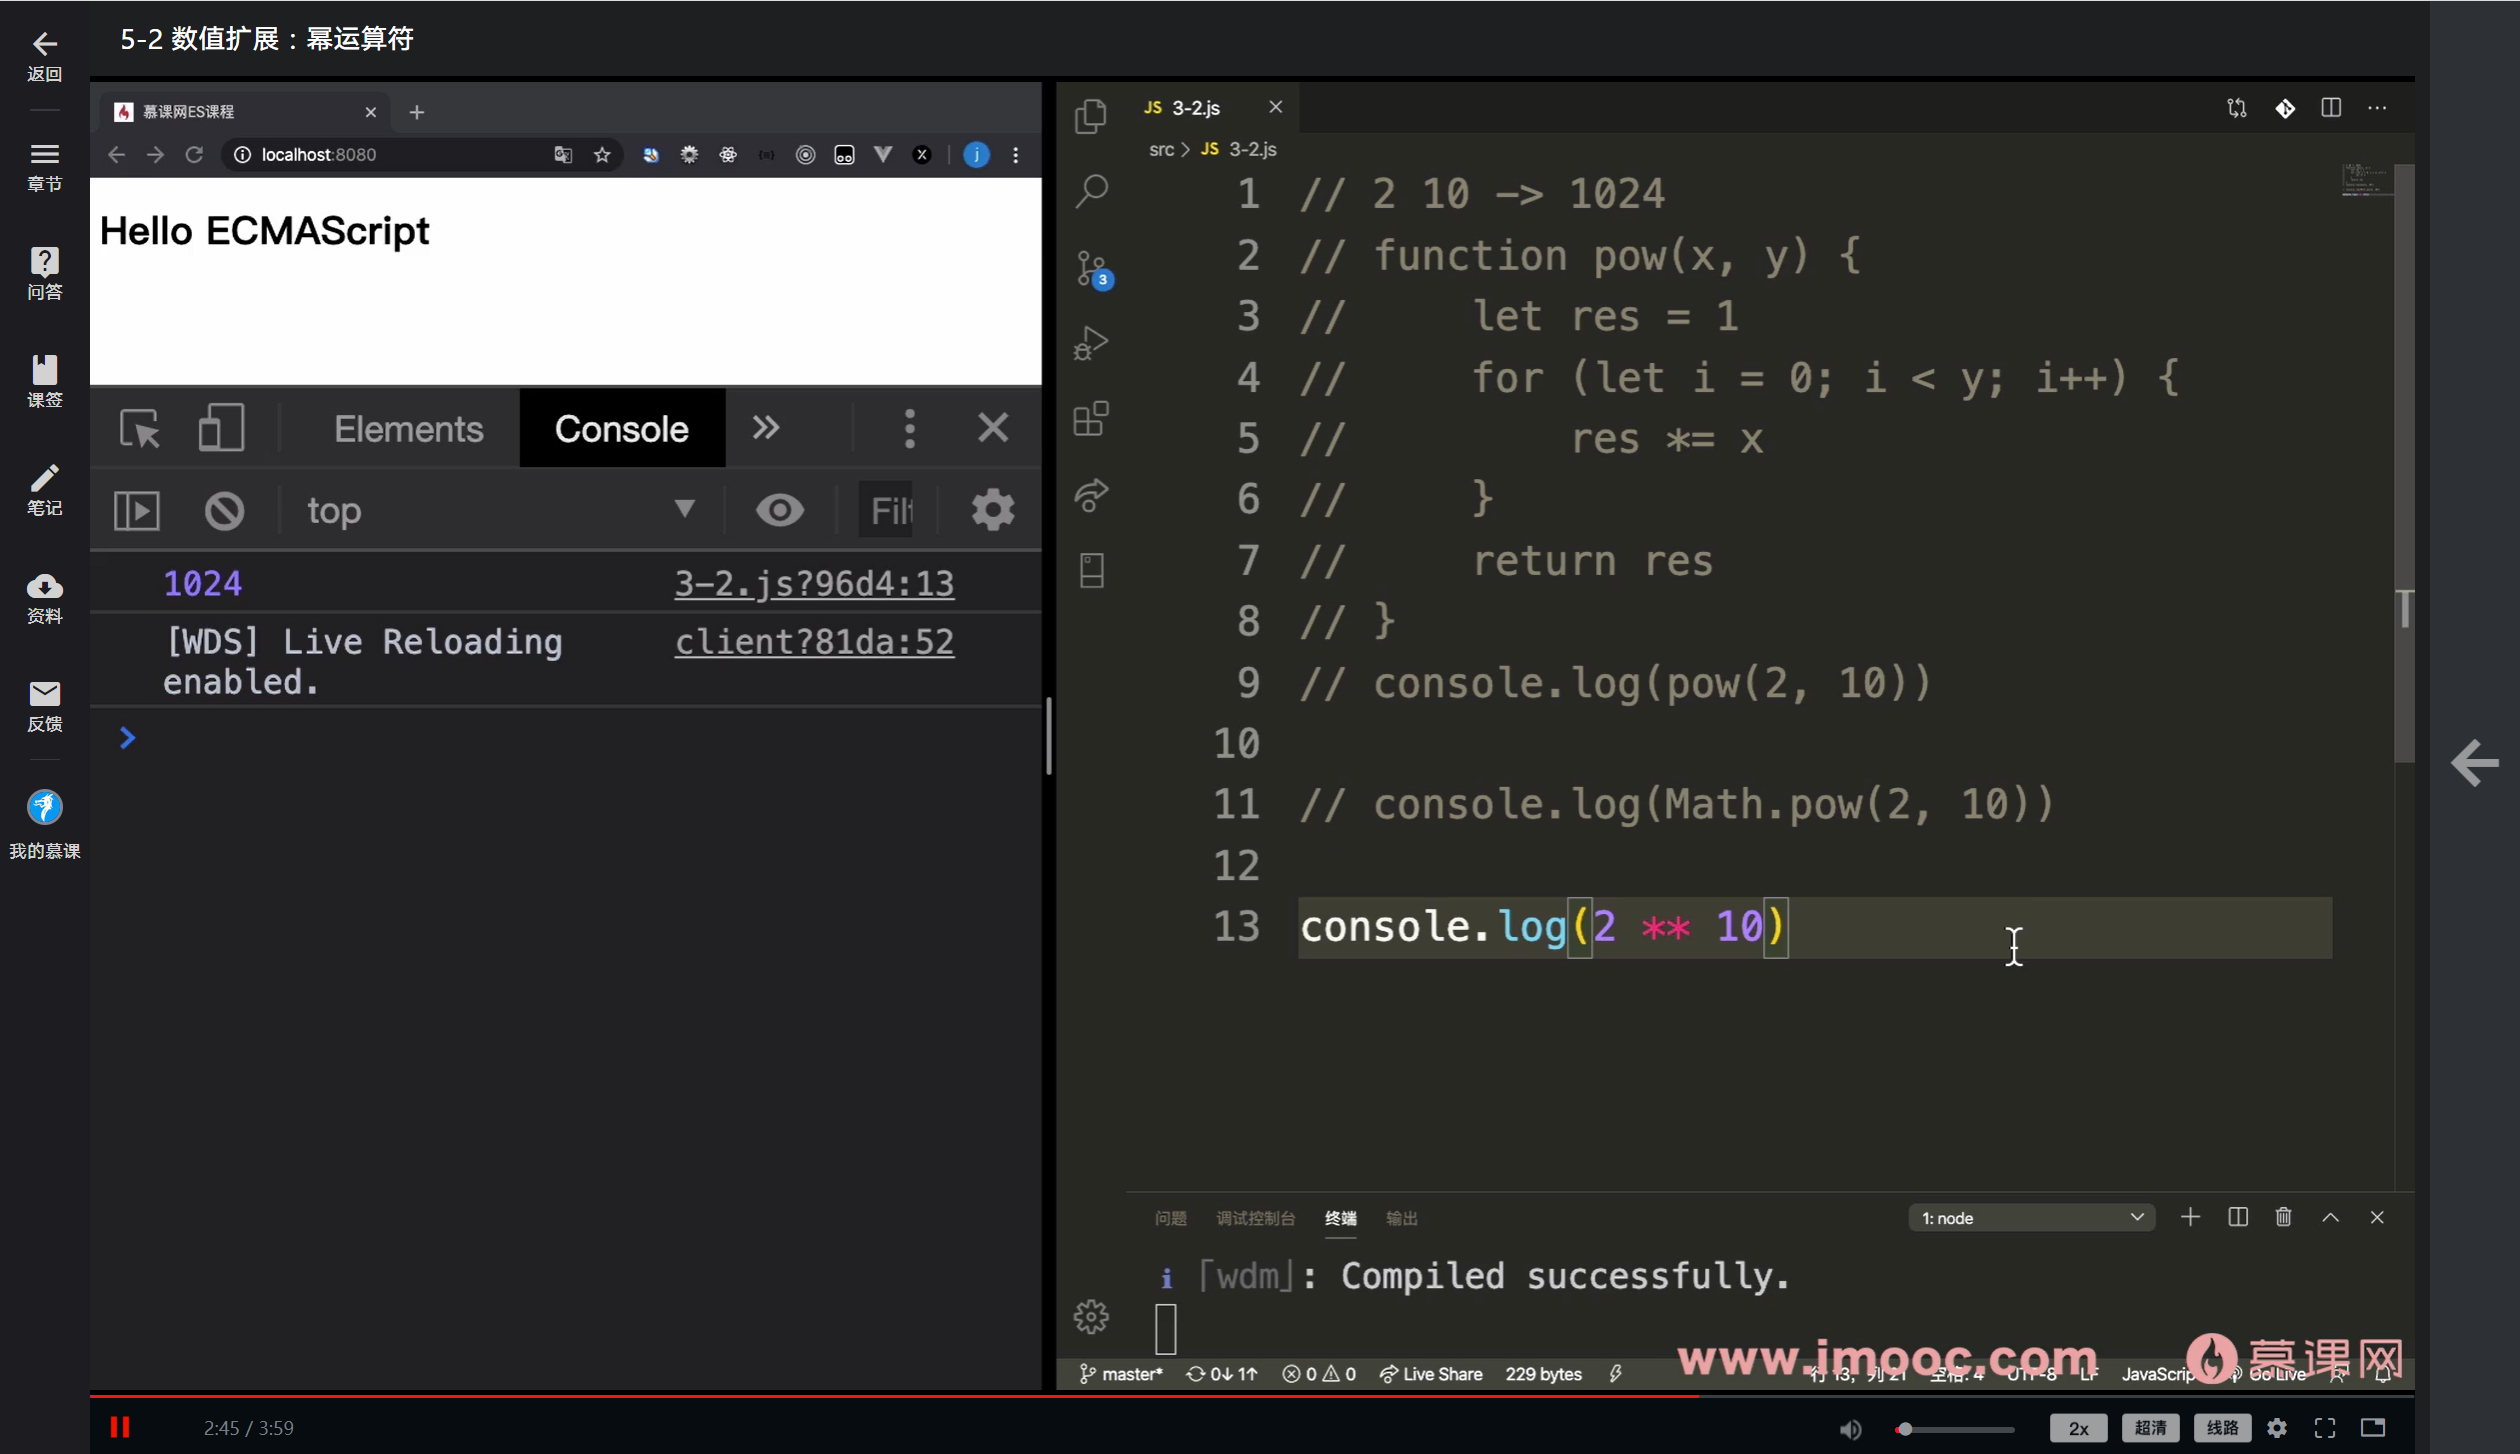This screenshot has width=2520, height=1454.
Task: Select the inspect element picker icon
Action: [139, 429]
